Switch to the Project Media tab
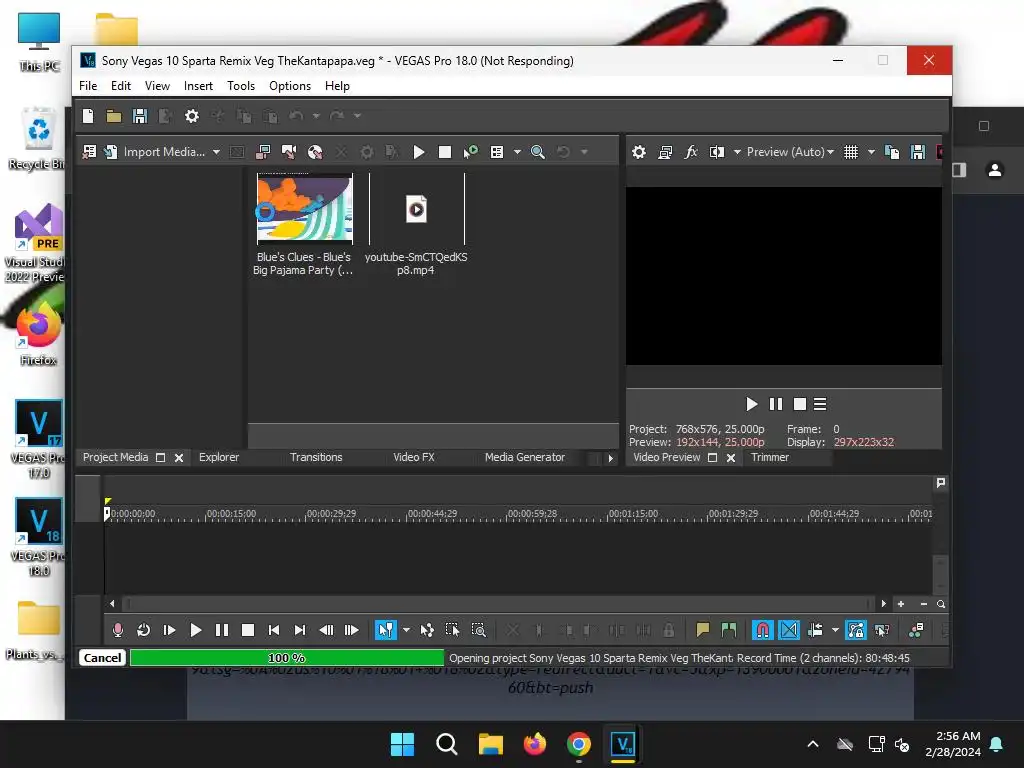1024x768 pixels. pos(116,457)
